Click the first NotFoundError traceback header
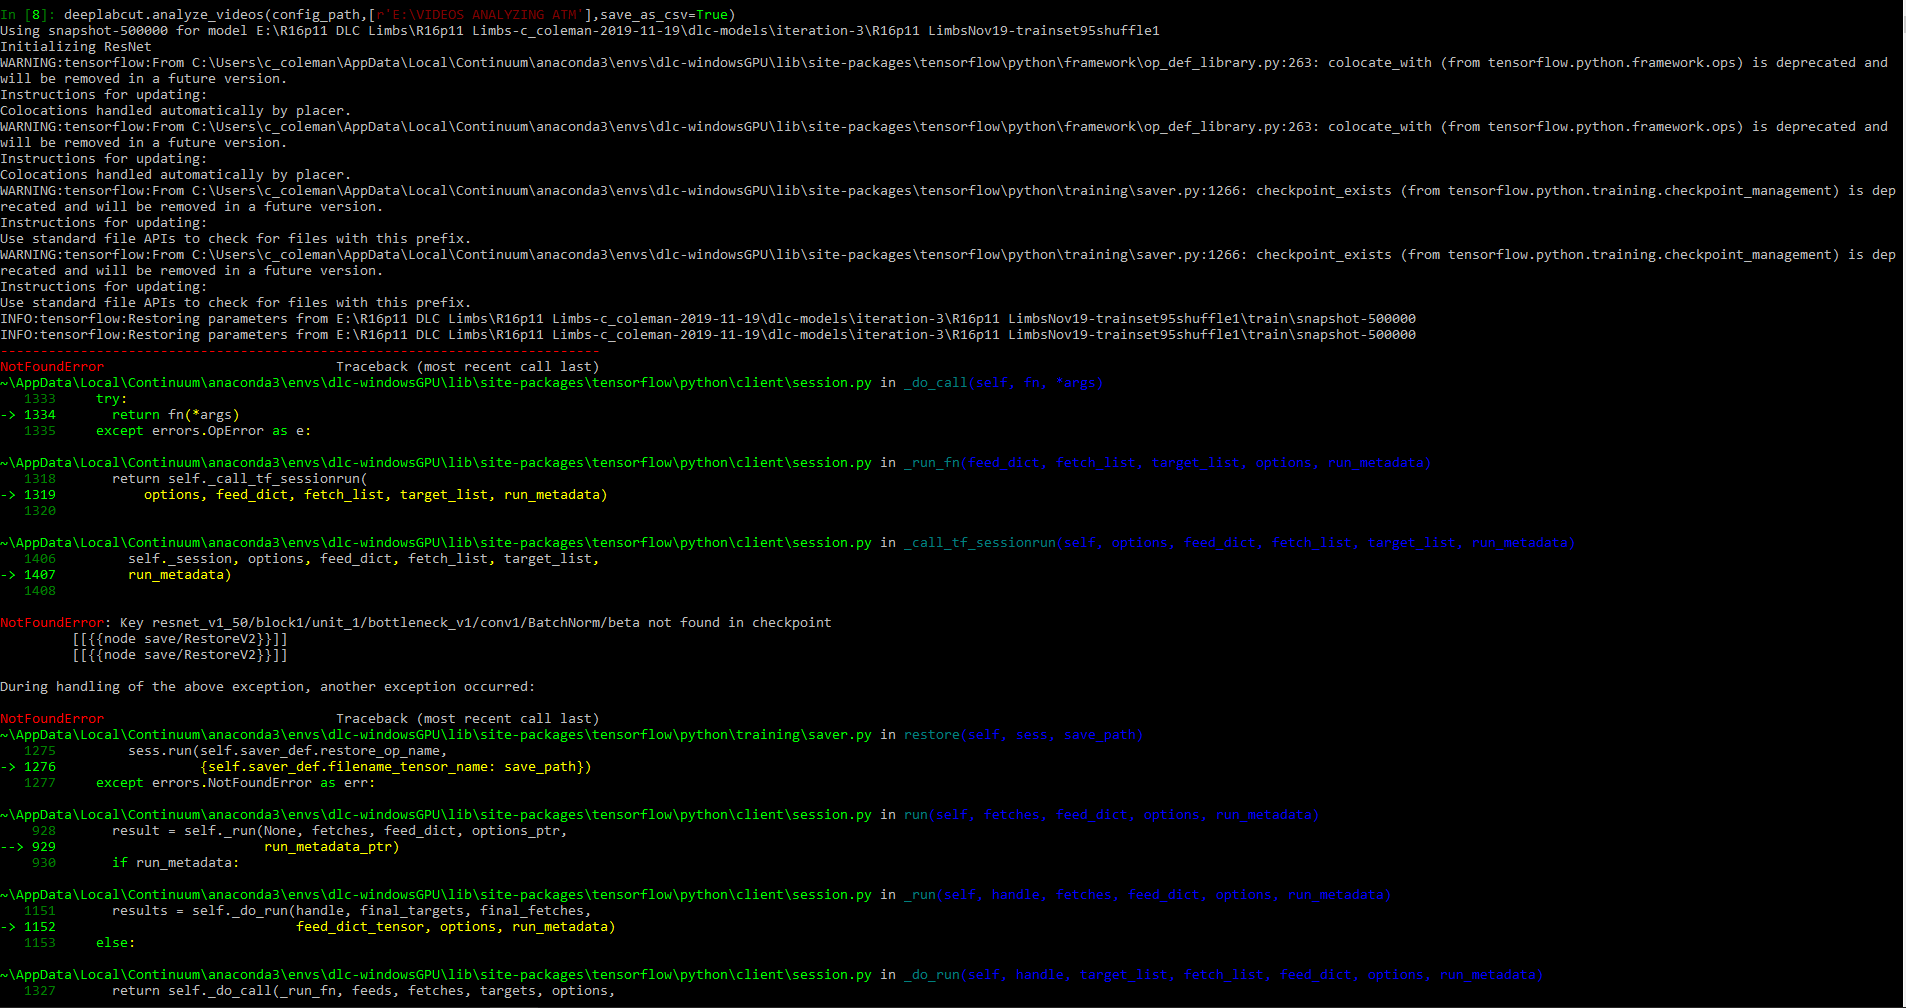Screen dimensions: 1906x1008 tap(52, 366)
